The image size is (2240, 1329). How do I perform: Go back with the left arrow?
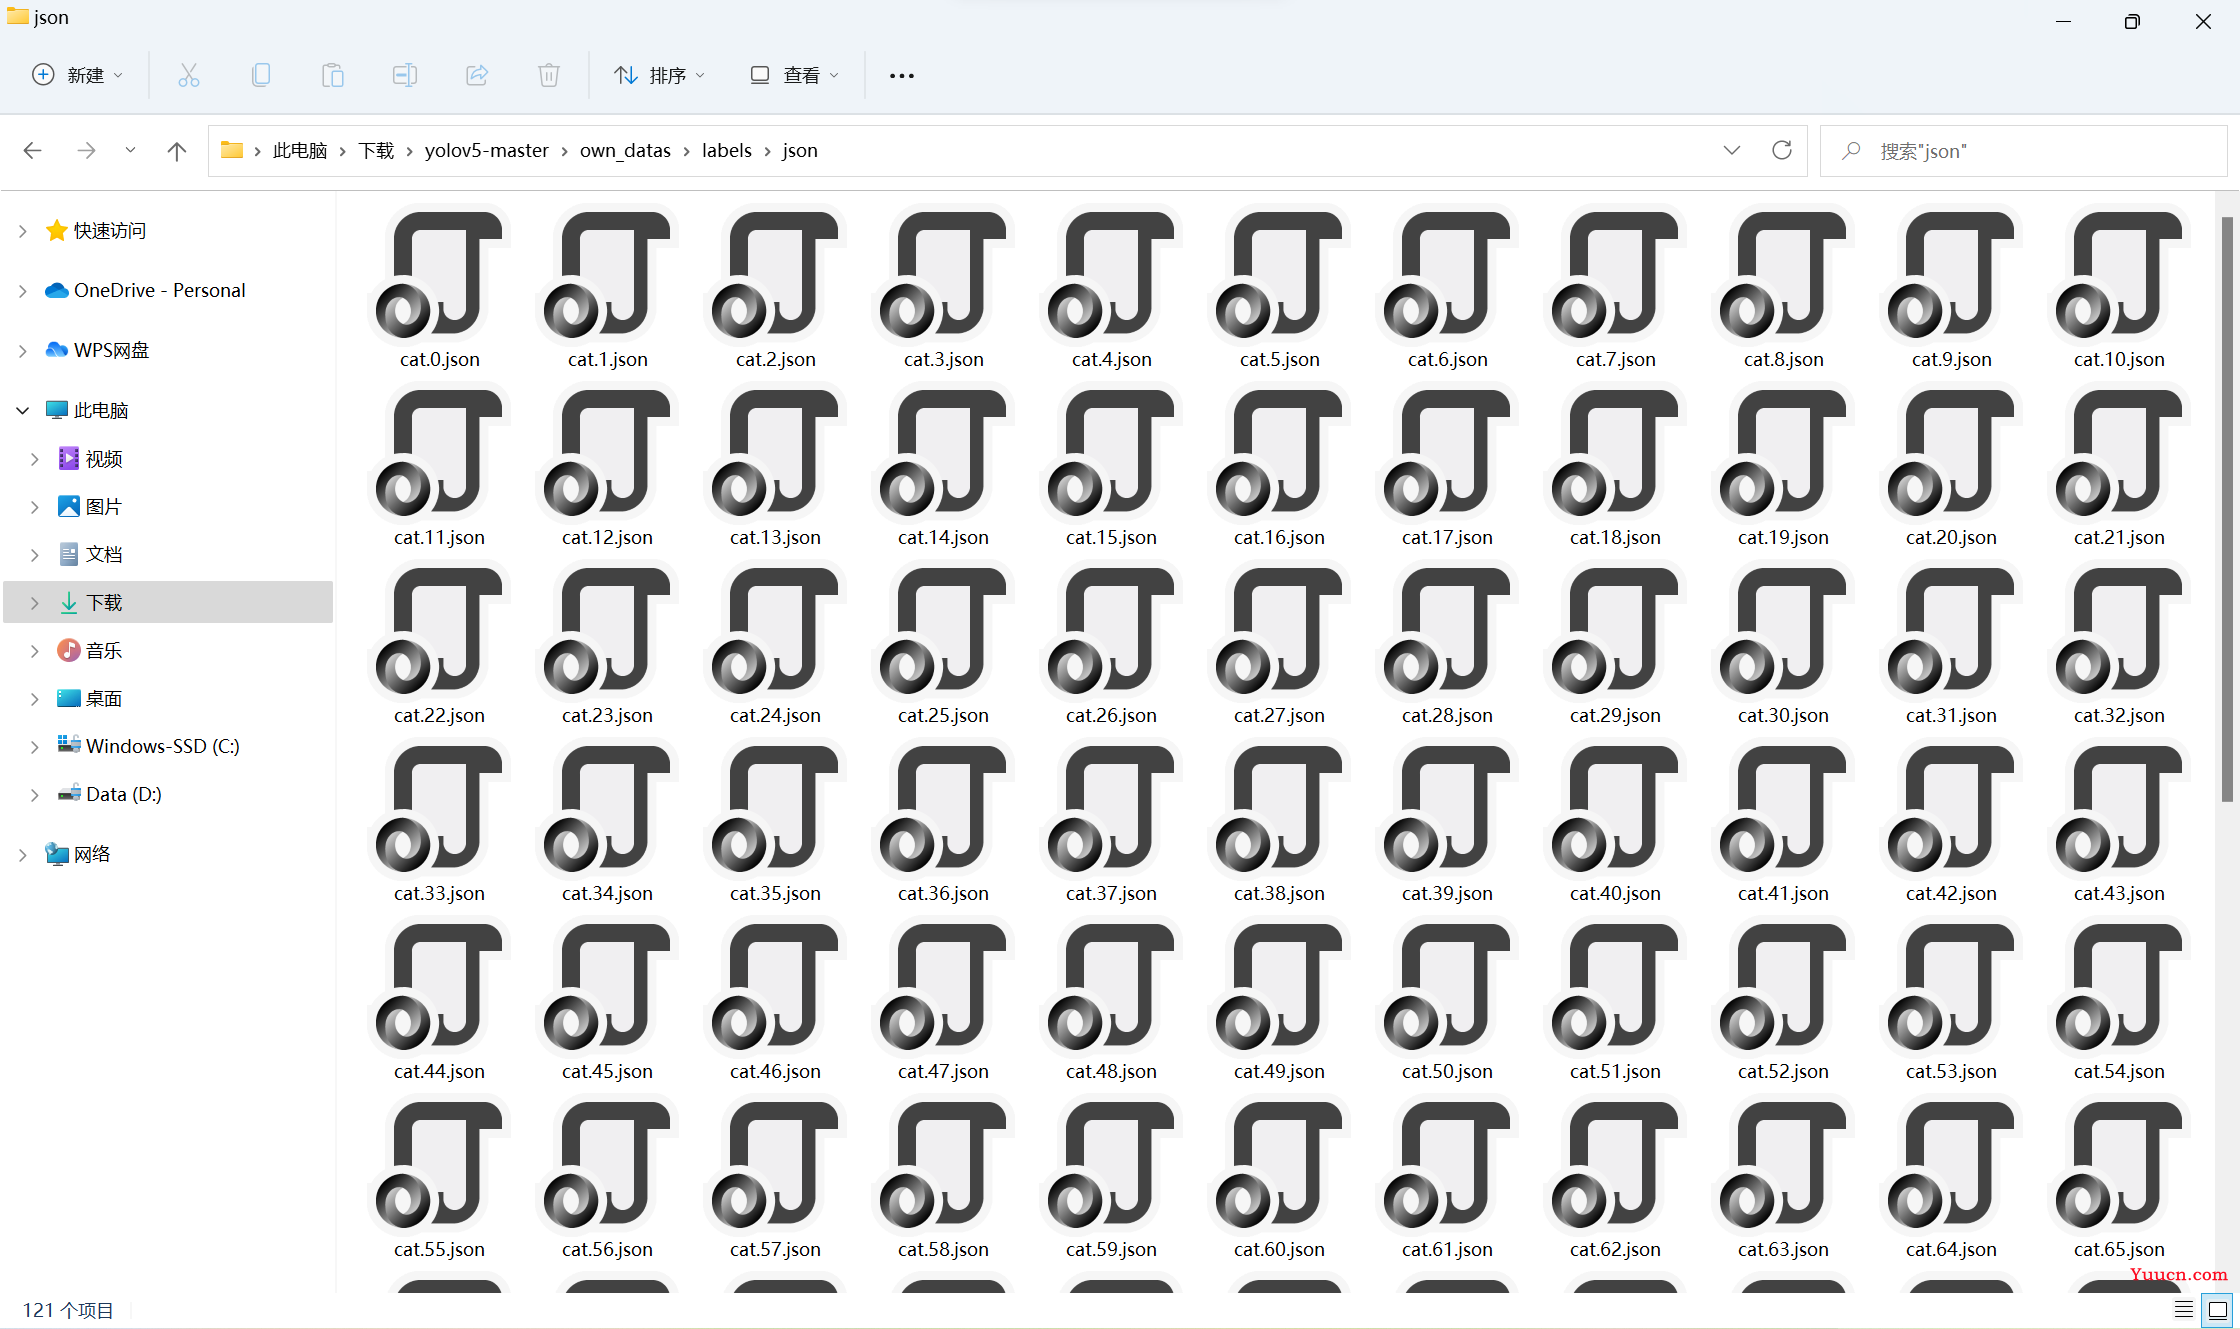click(x=32, y=150)
